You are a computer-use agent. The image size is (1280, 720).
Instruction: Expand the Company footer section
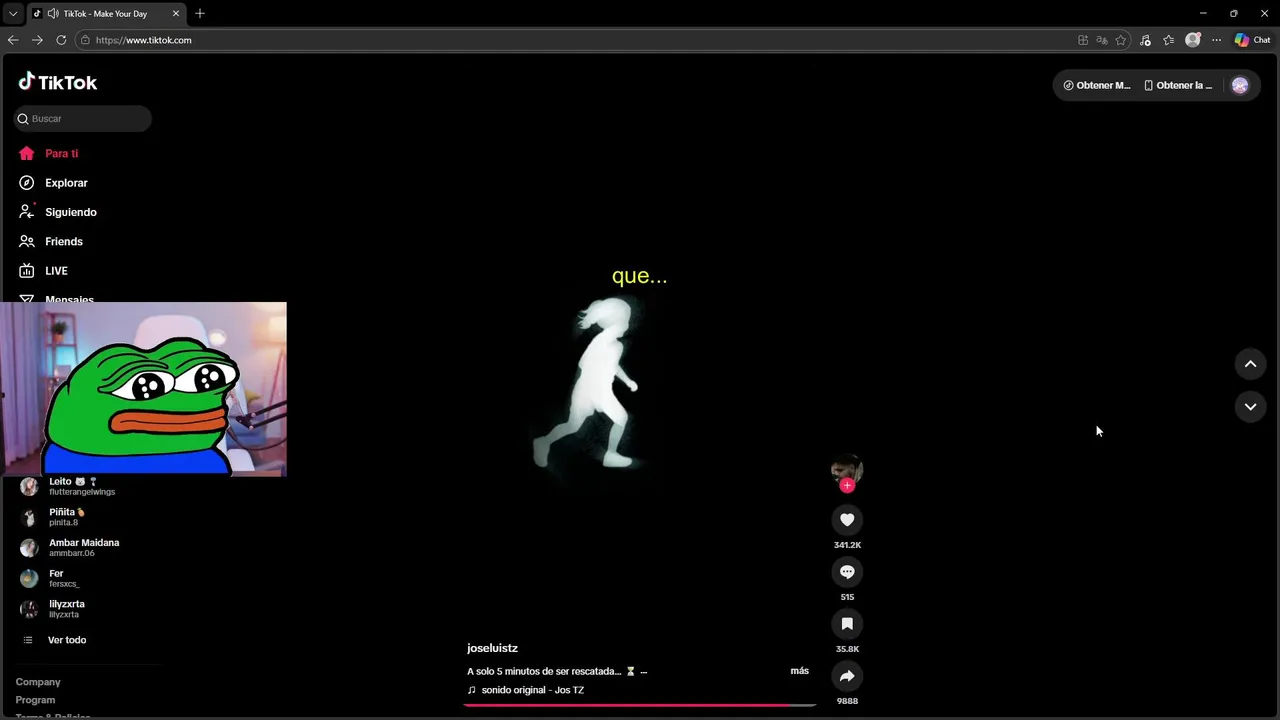[x=38, y=682]
